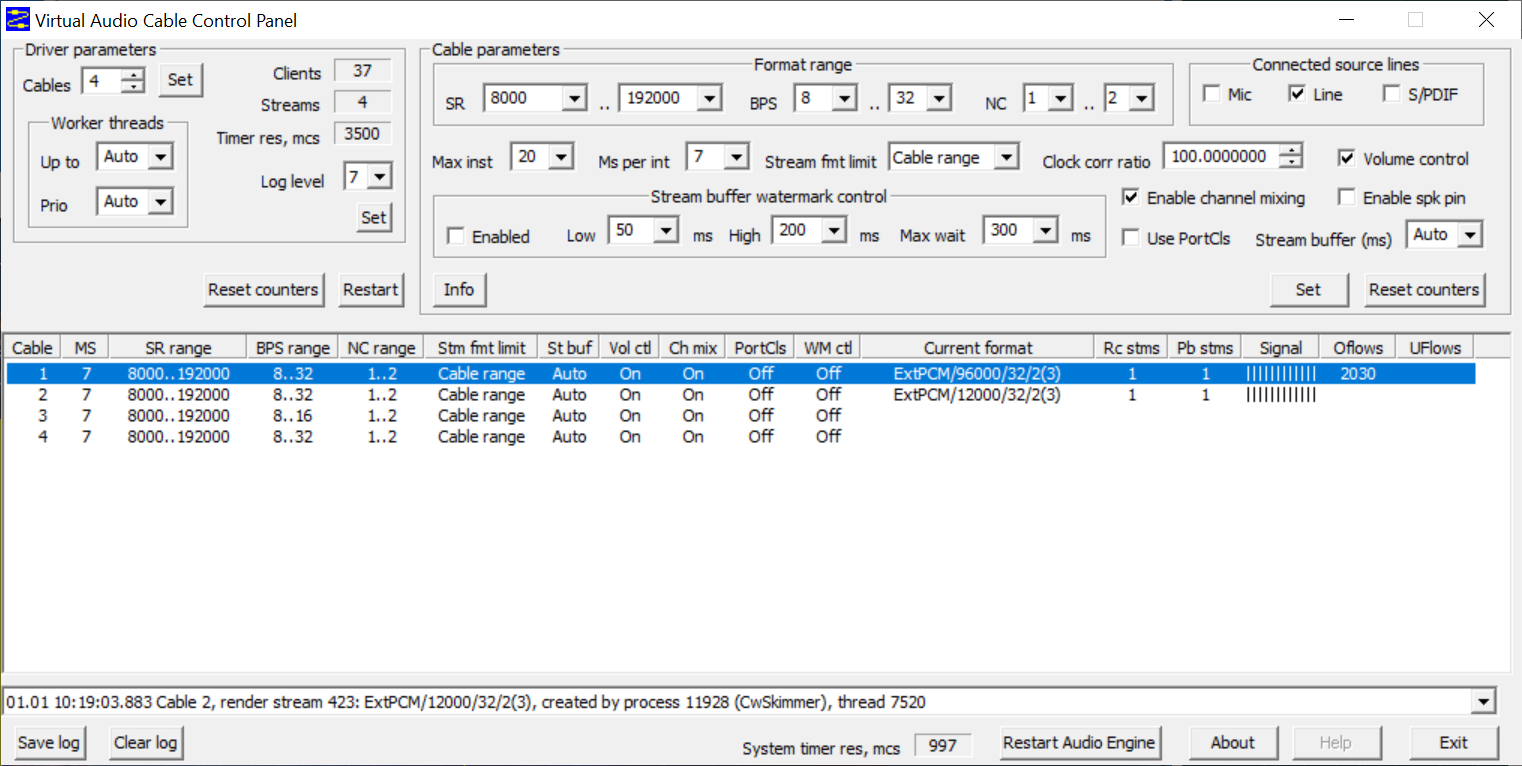The width and height of the screenshot is (1522, 766).
Task: Click the Oflows column header
Action: [1357, 348]
